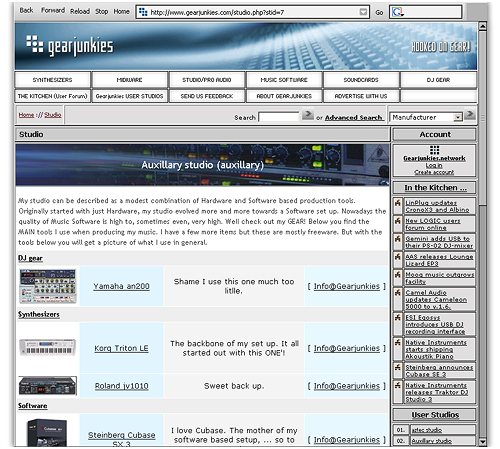Screen dimensions: 500x449
Task: Click the site favicon in the address bar
Action: pos(143,12)
